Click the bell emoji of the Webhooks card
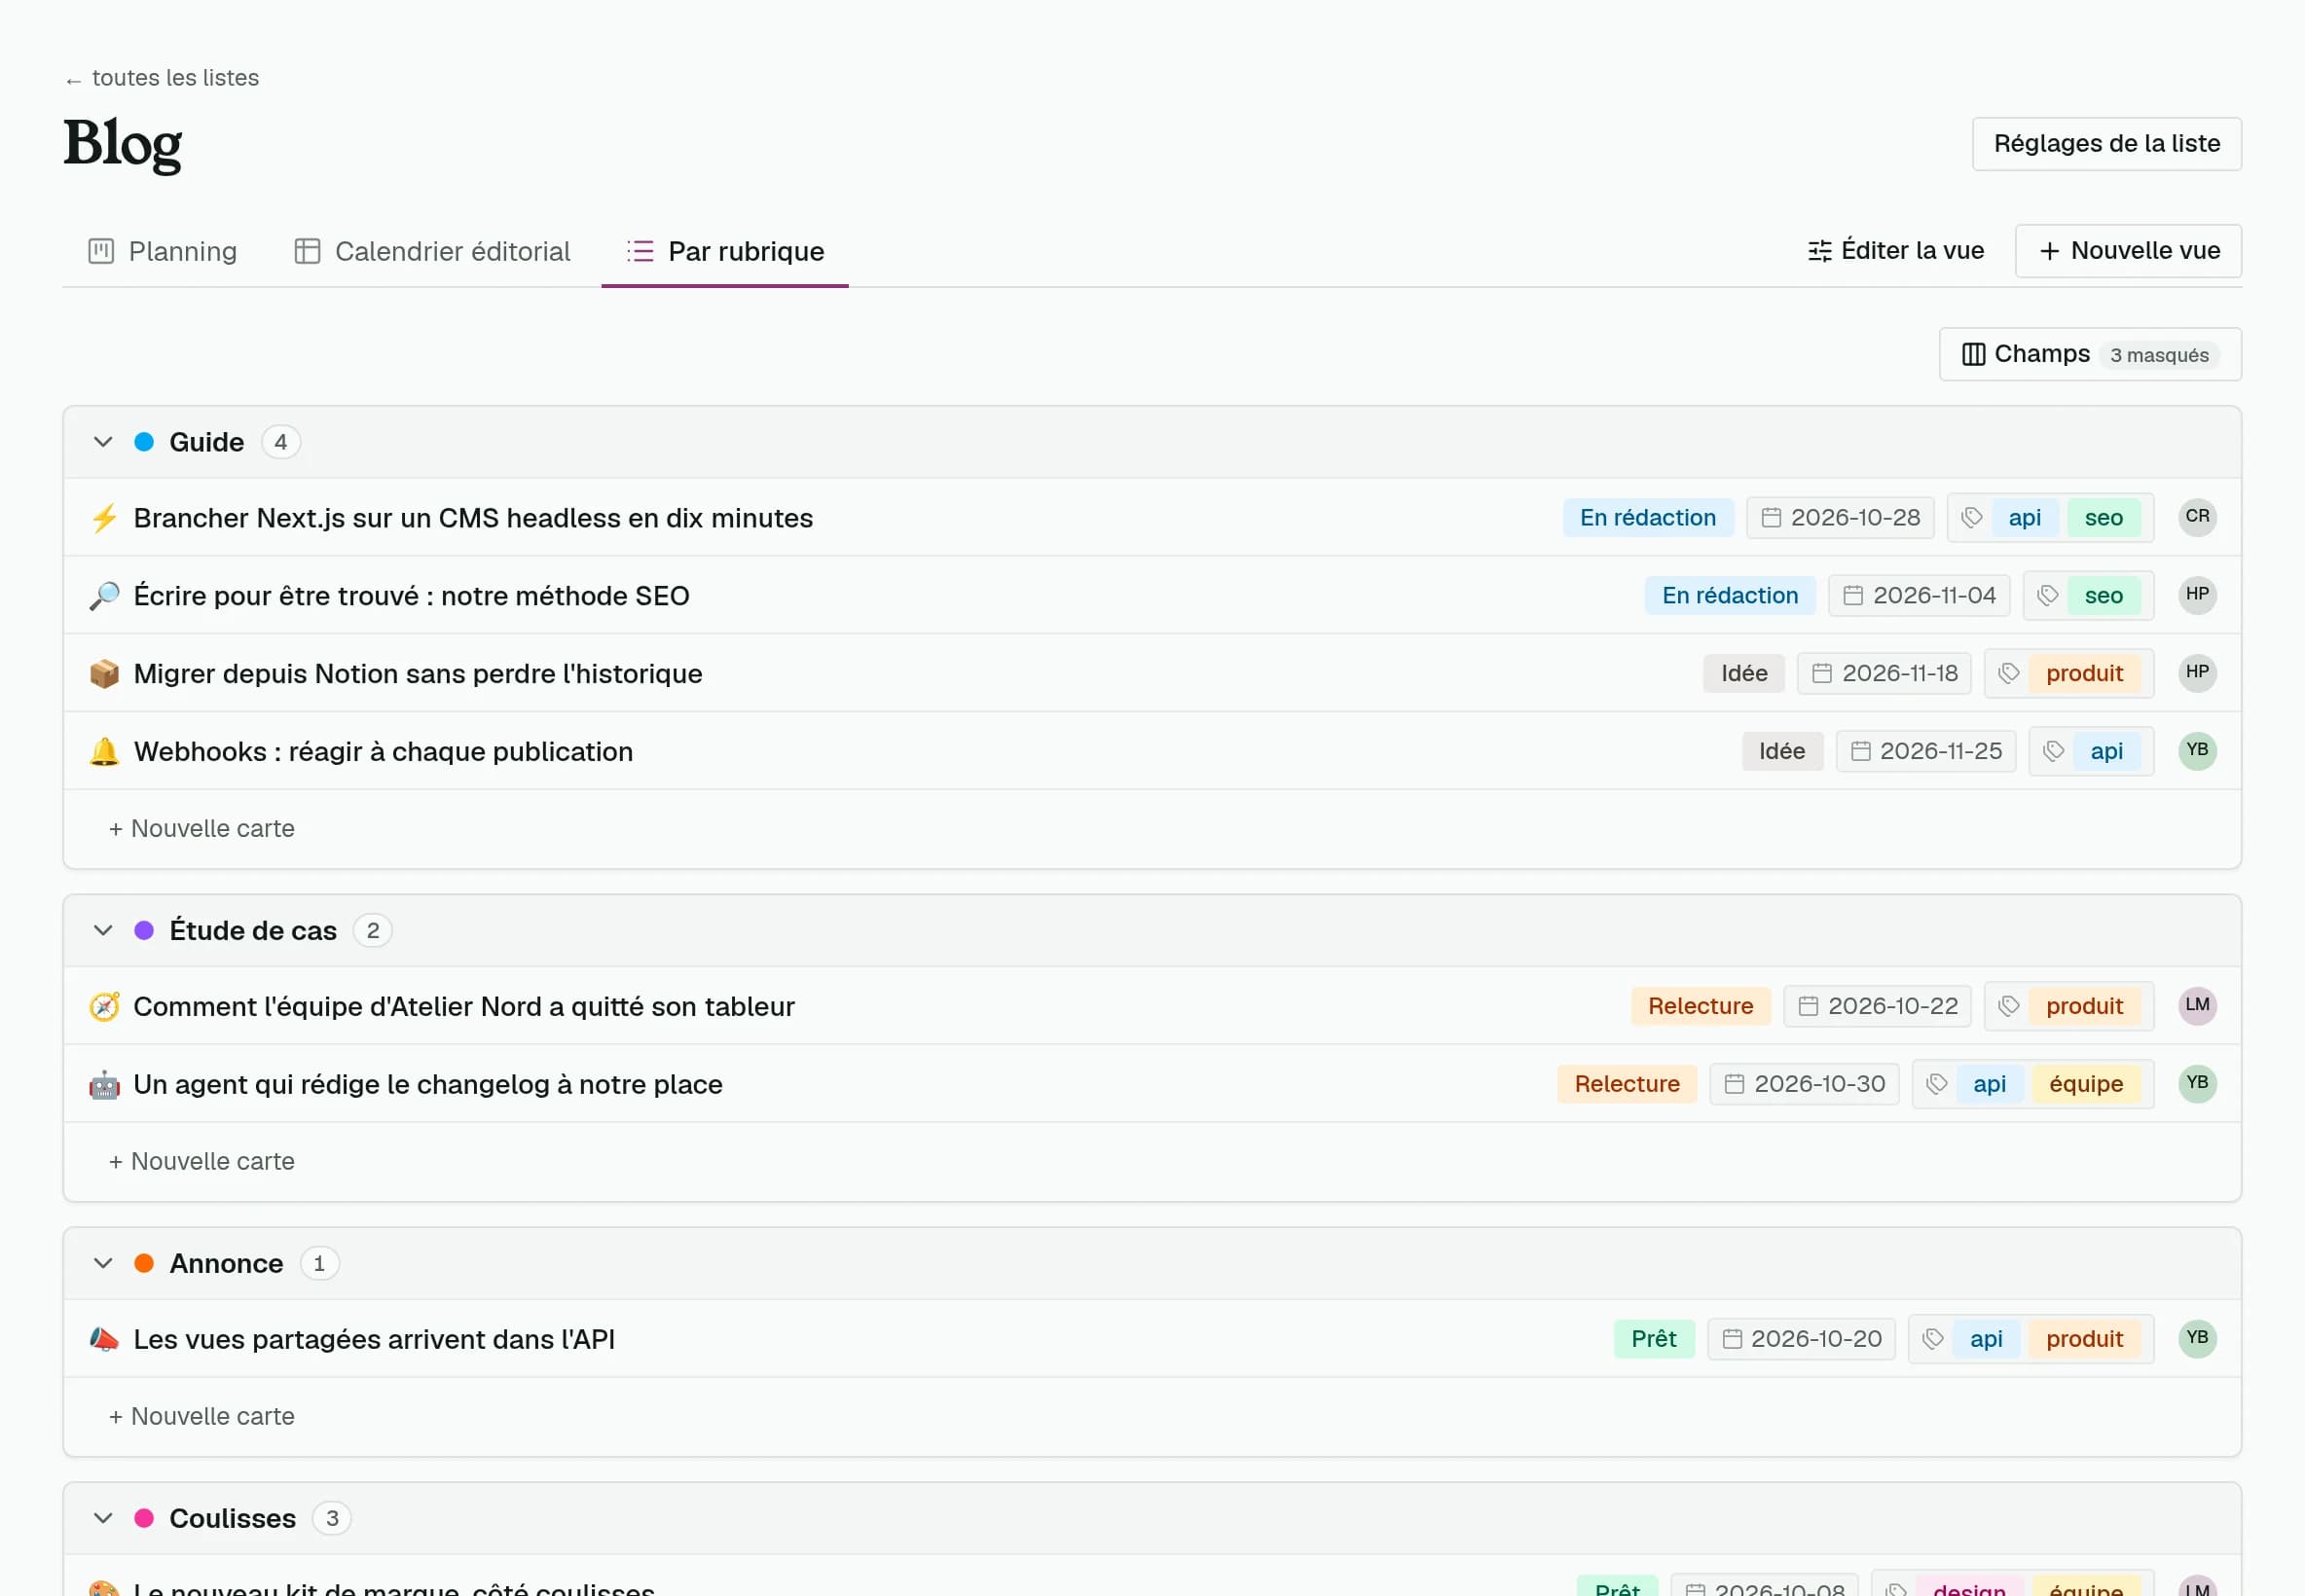 point(104,752)
